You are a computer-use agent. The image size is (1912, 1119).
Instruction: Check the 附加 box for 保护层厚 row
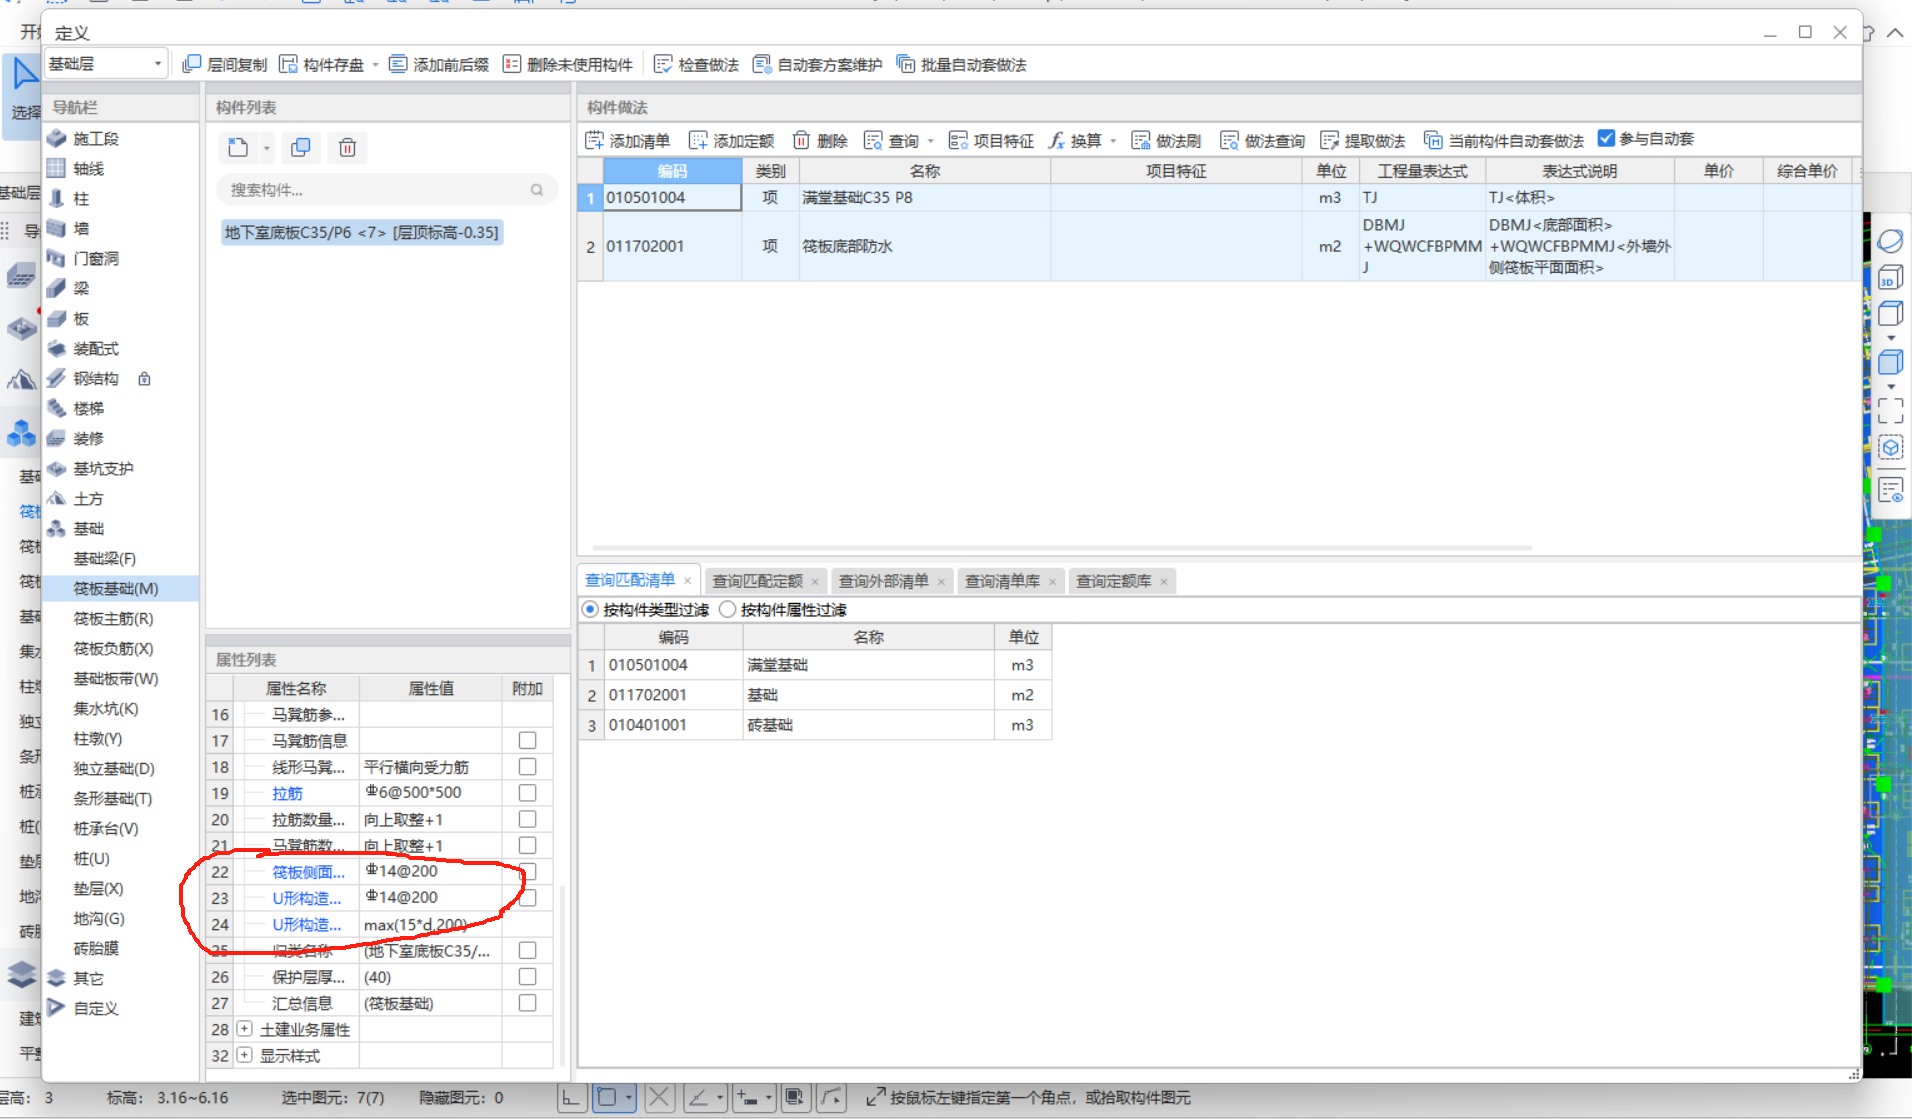pyautogui.click(x=527, y=976)
